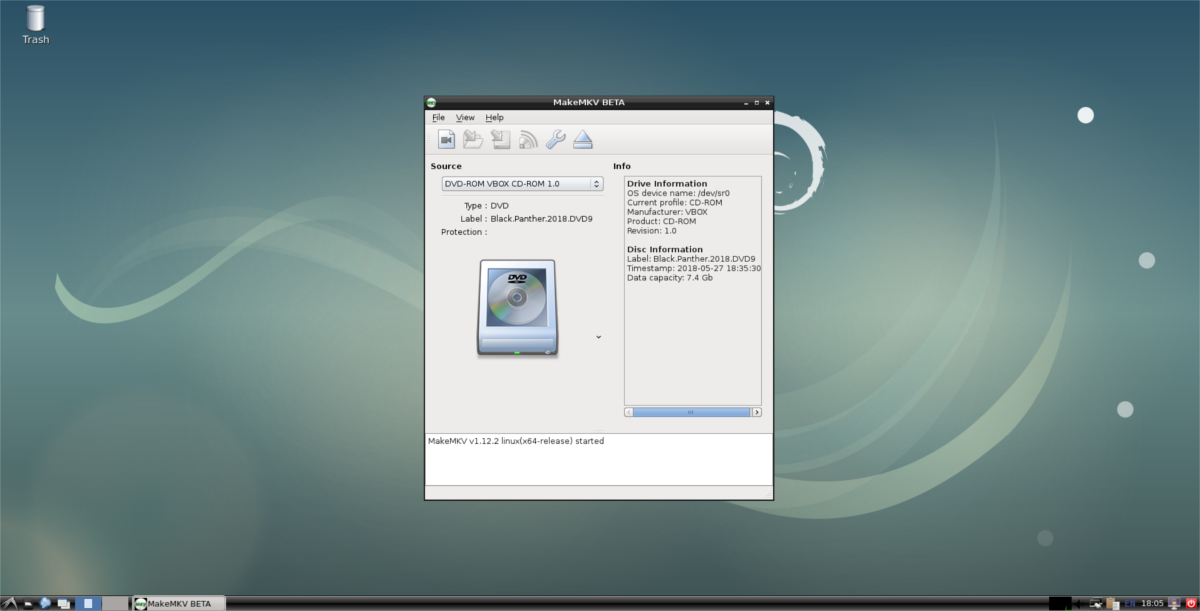
Task: Open the File menu
Action: tap(438, 117)
